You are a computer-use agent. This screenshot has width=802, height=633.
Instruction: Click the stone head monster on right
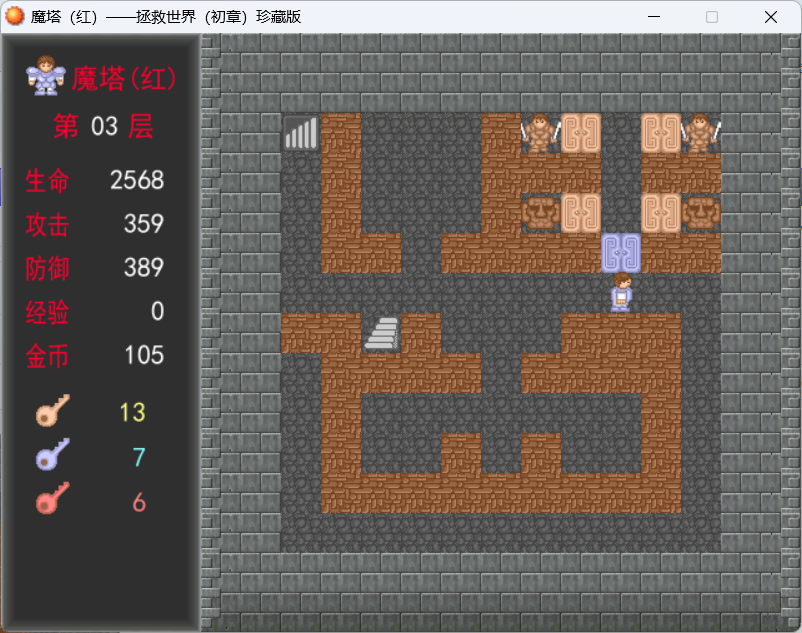point(700,213)
